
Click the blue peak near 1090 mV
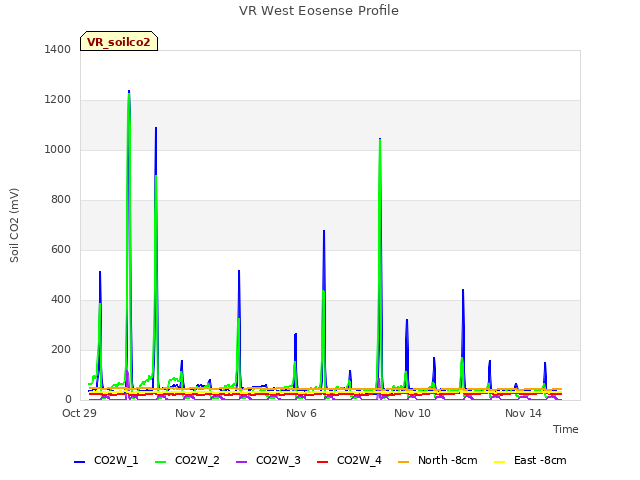[x=156, y=128]
